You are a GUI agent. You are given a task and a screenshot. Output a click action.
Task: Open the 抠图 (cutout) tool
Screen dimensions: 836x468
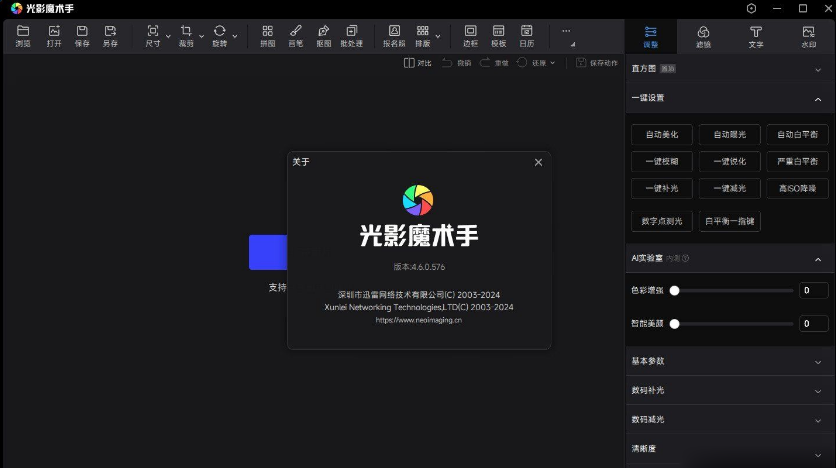click(324, 36)
